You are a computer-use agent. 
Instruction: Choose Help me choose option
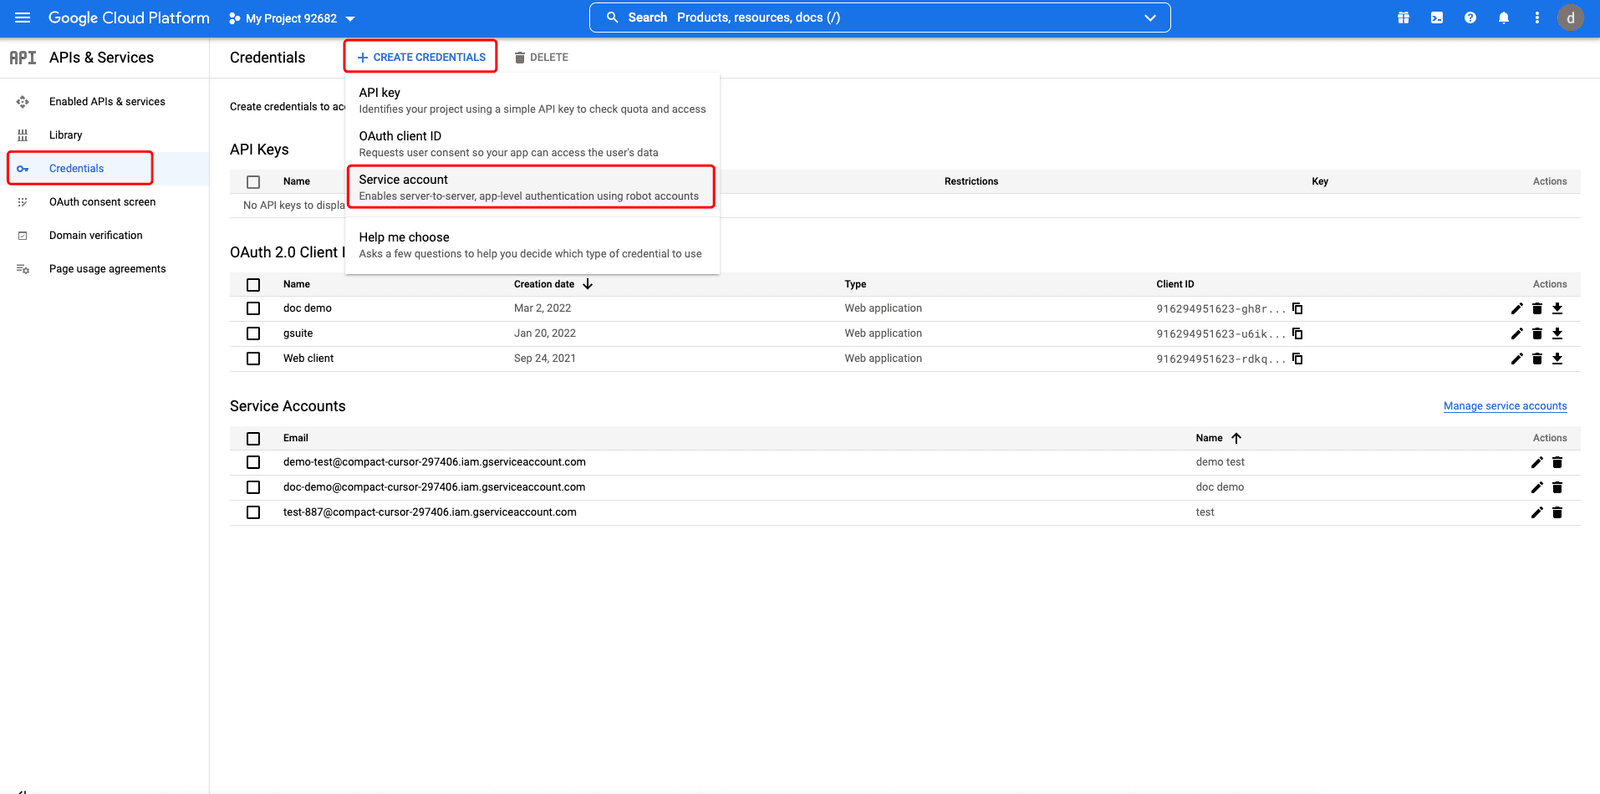tap(532, 245)
